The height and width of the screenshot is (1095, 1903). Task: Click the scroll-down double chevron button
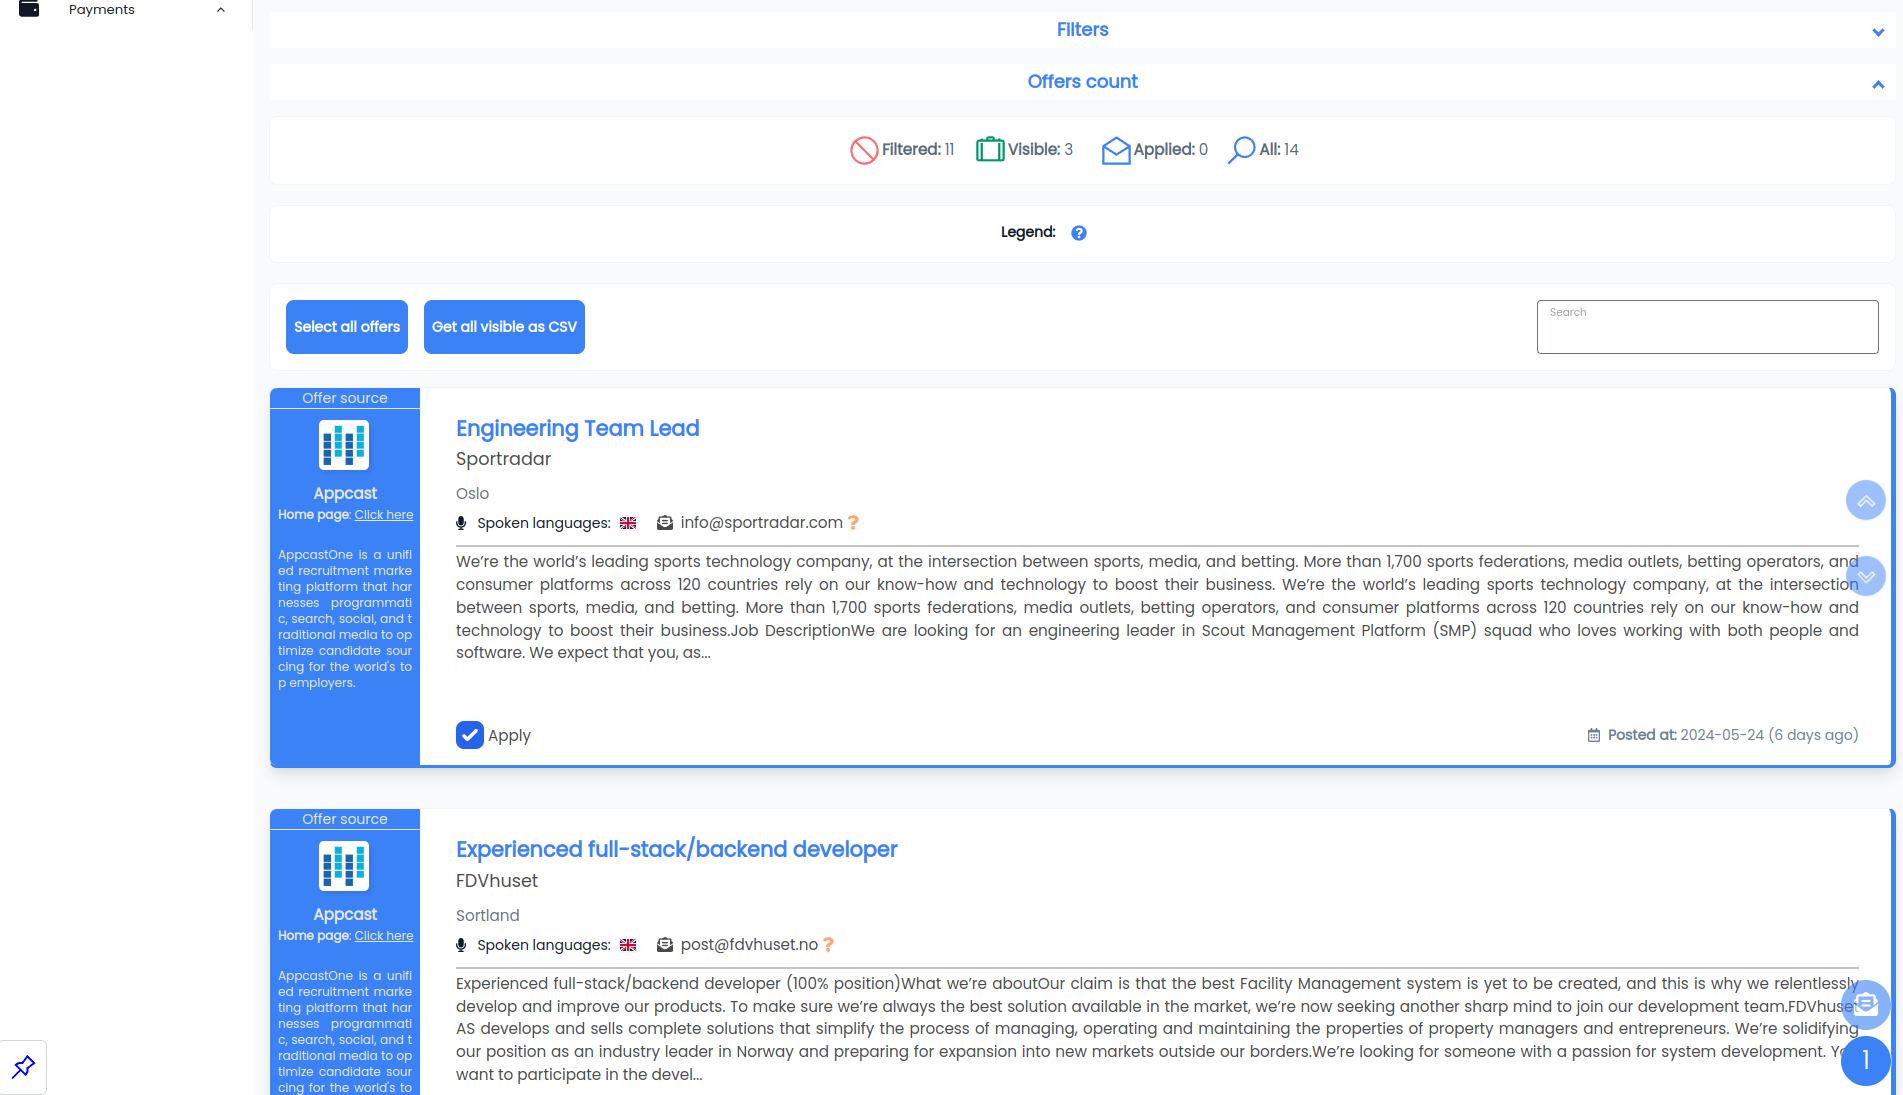(1865, 576)
